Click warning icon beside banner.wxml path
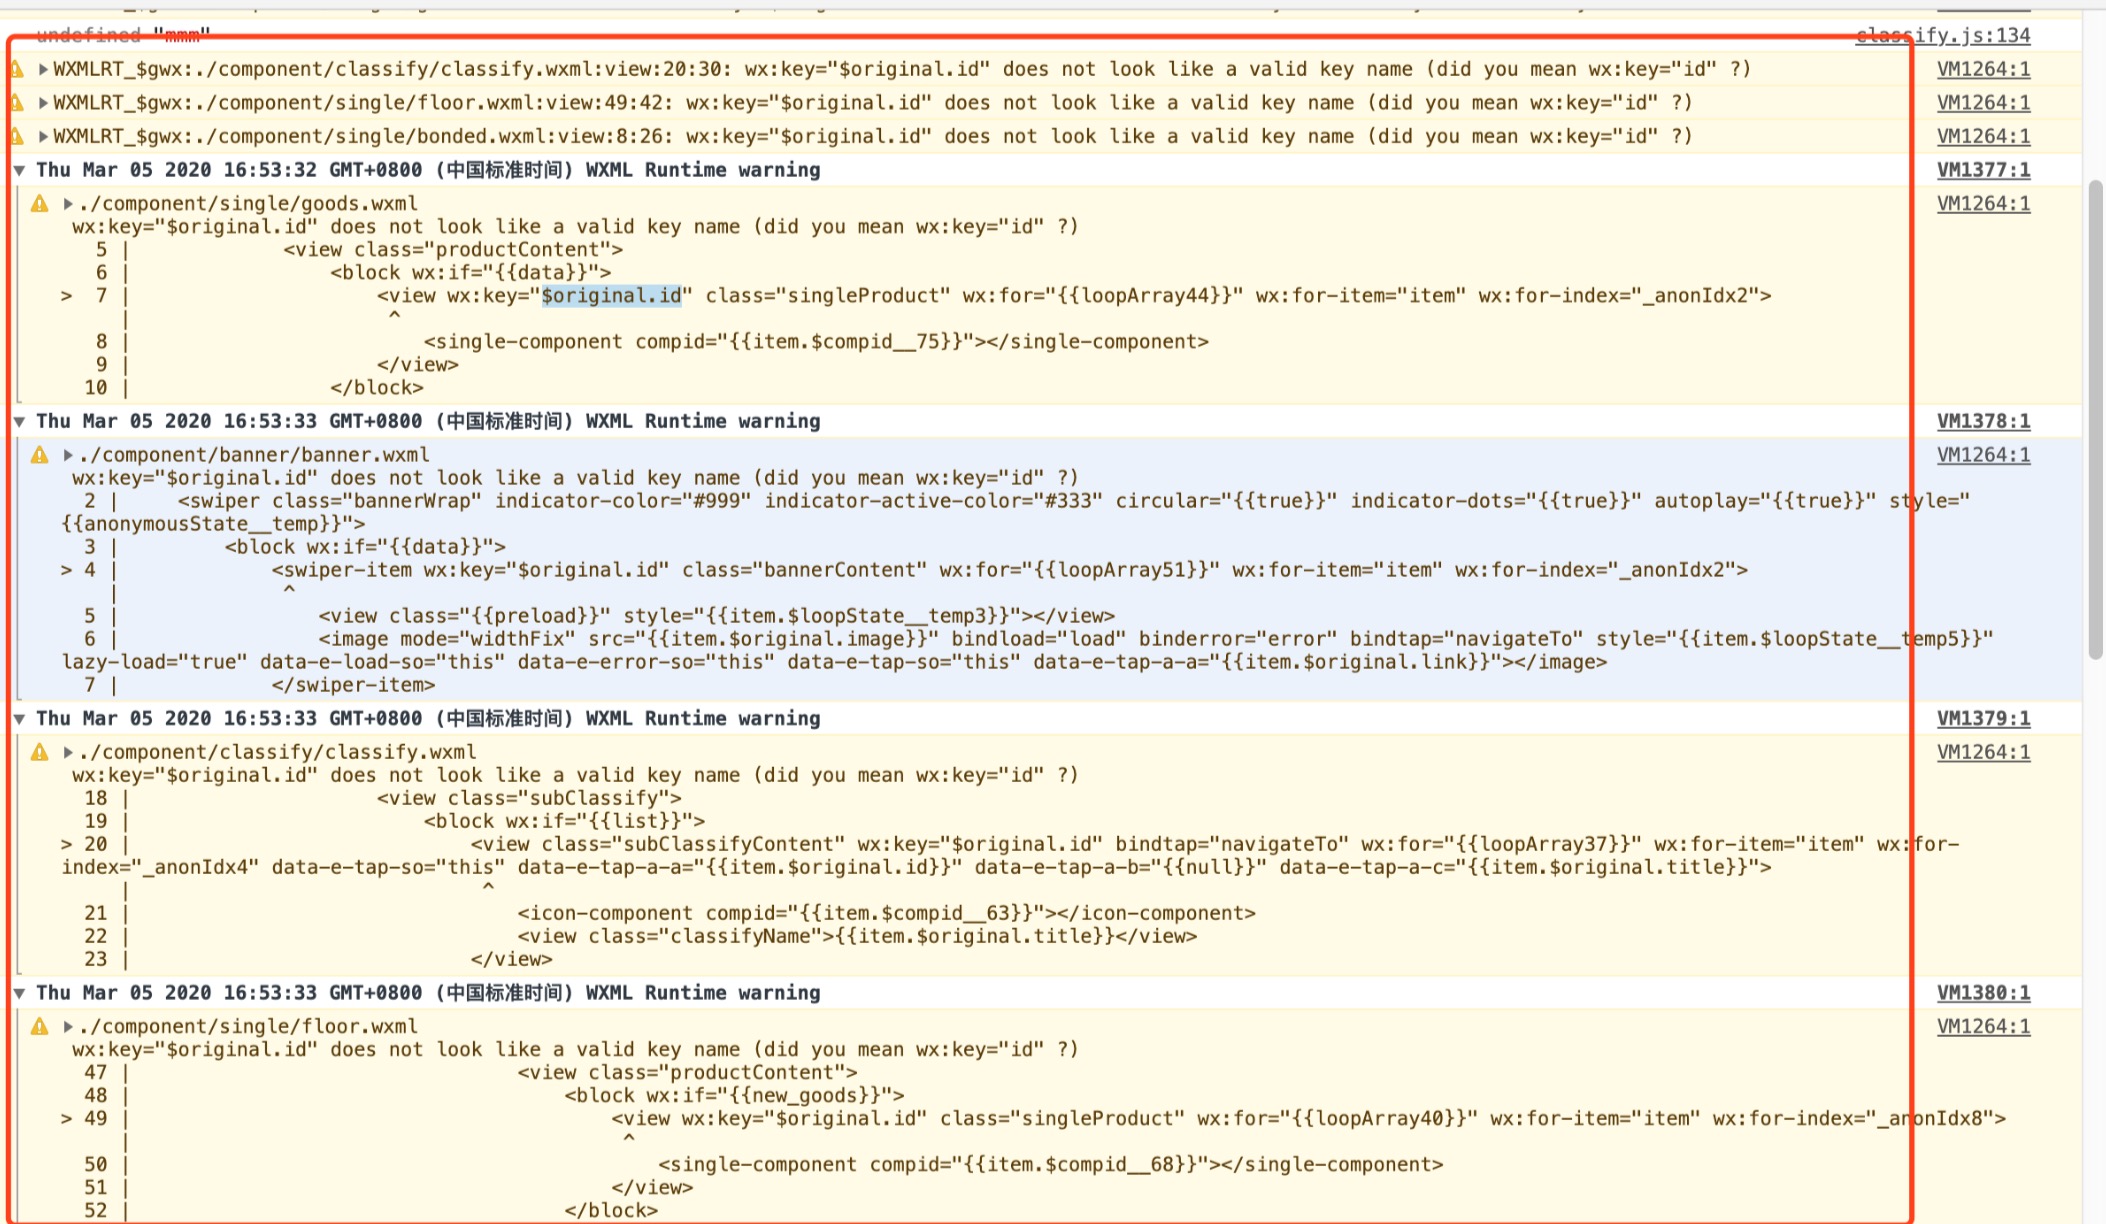The height and width of the screenshot is (1224, 2106). tap(39, 455)
